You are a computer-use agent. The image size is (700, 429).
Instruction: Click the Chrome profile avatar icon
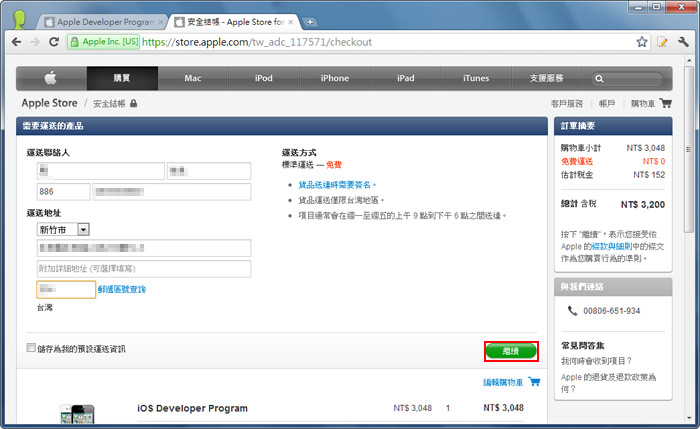point(19,20)
